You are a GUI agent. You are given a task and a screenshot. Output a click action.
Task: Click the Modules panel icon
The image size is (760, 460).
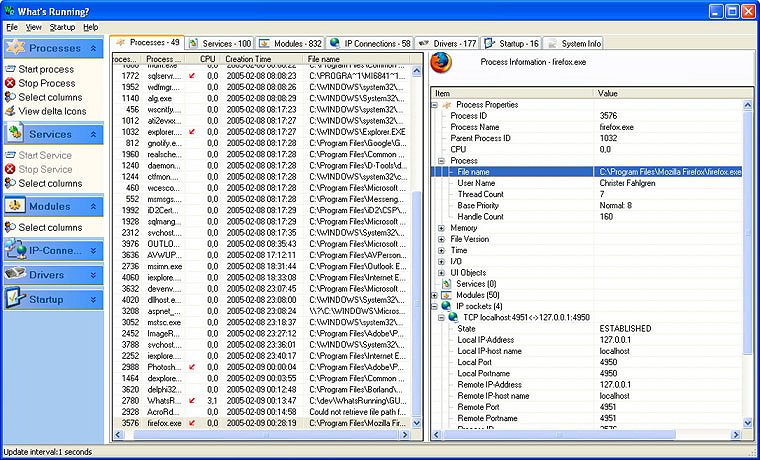tap(15, 206)
